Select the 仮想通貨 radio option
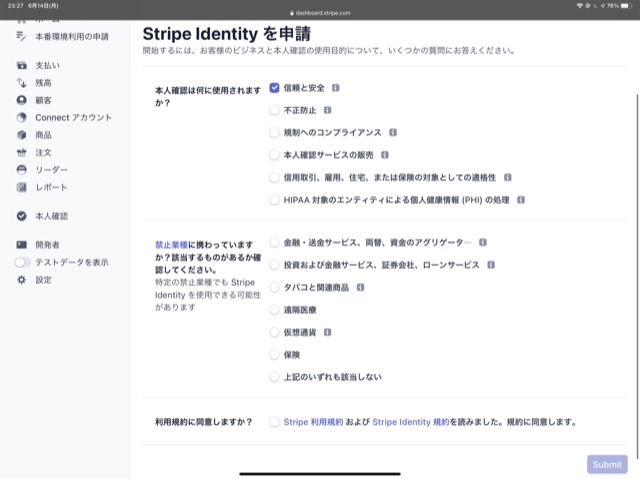Screen dimensions: 640x479 pyautogui.click(x=274, y=332)
